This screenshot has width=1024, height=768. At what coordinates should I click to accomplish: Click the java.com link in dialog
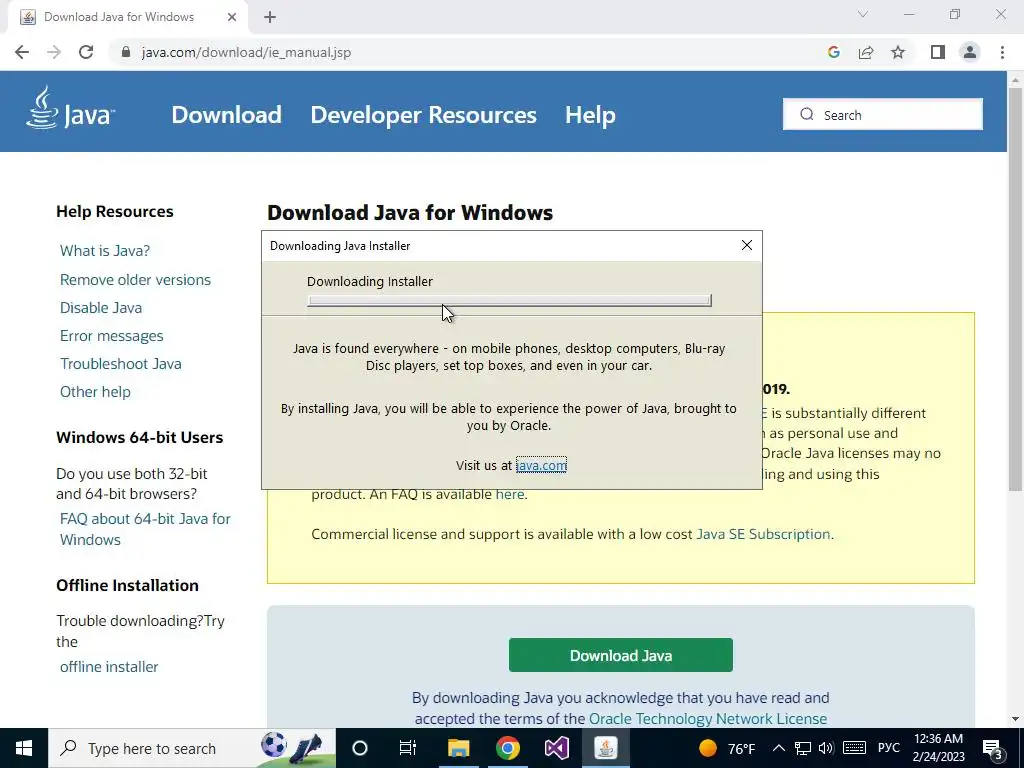(541, 465)
